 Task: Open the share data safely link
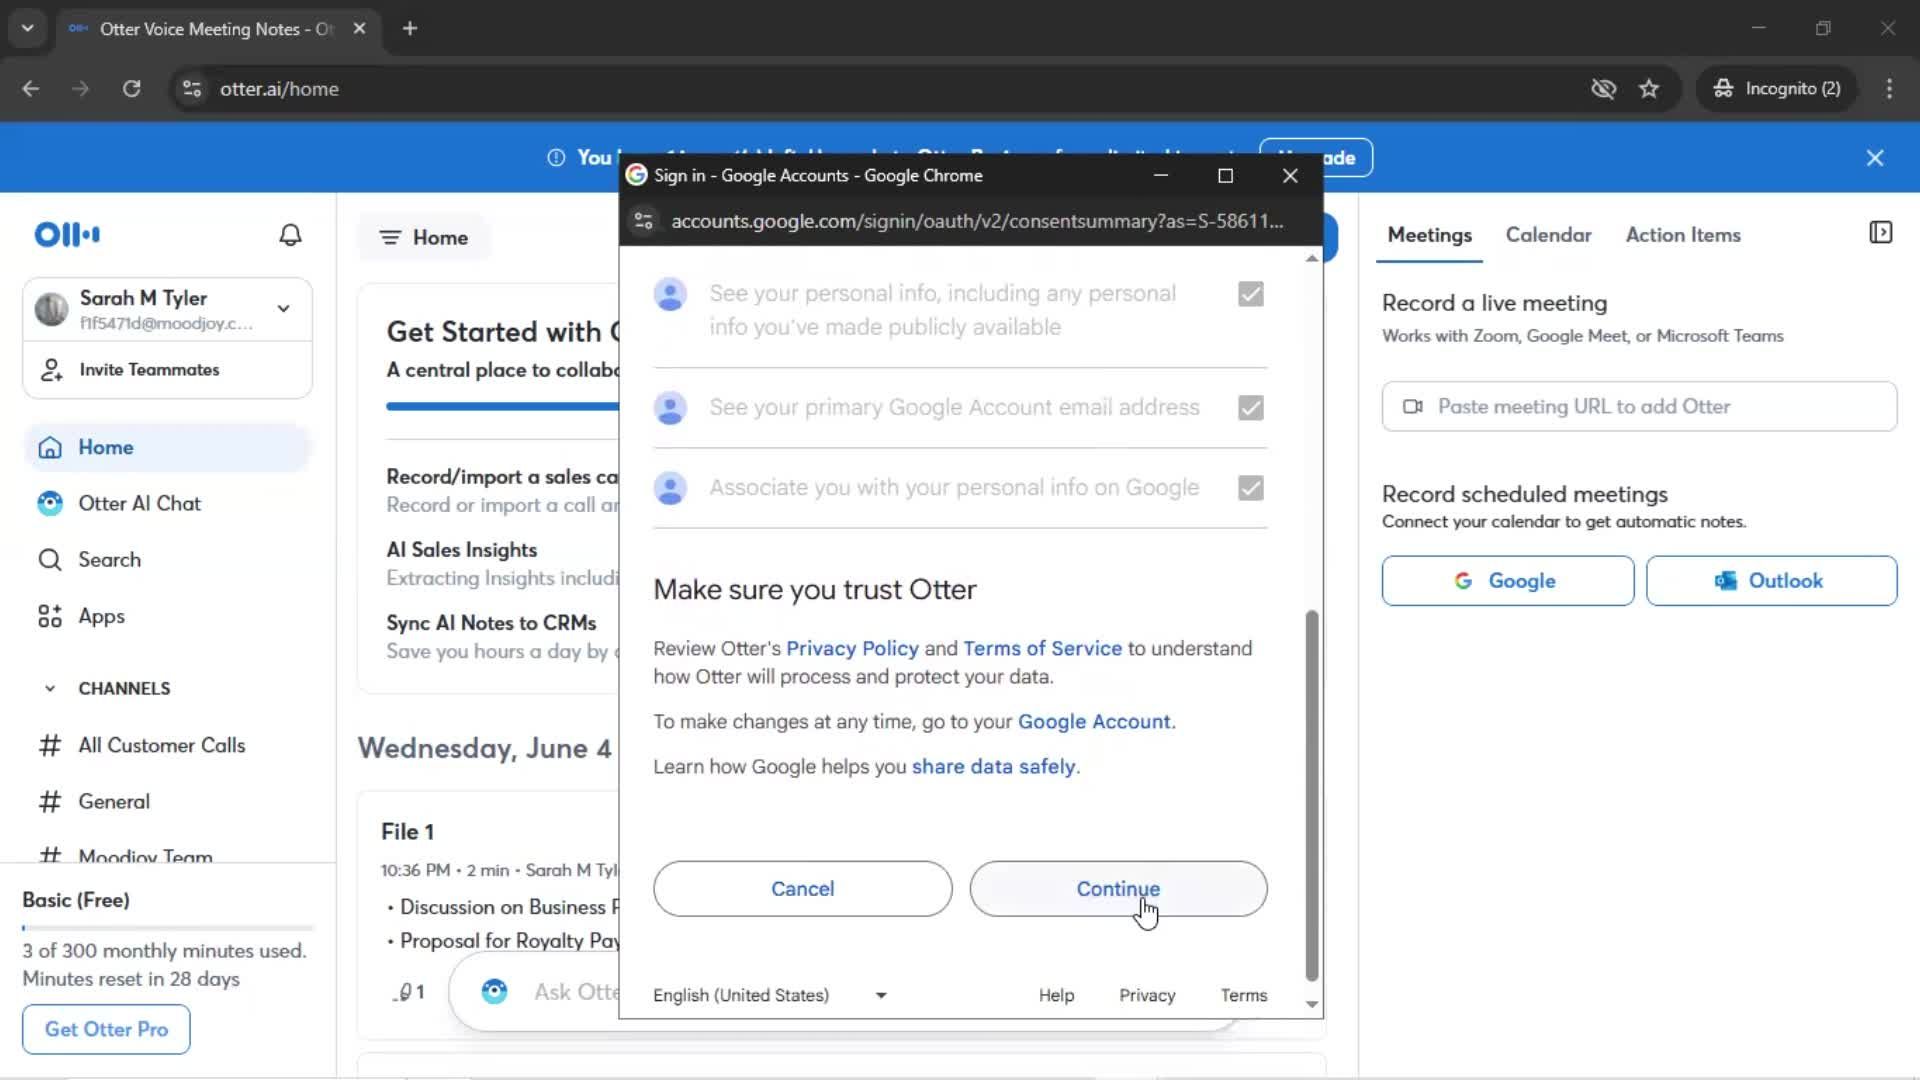pyautogui.click(x=993, y=767)
